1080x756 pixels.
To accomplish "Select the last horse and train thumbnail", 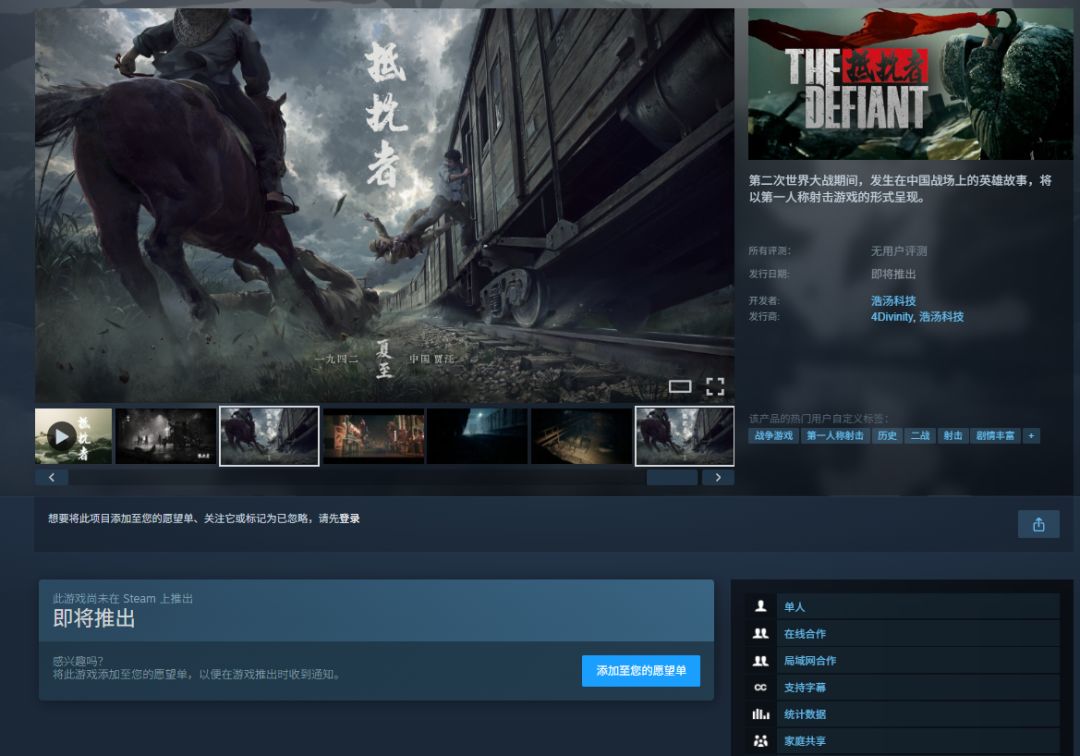I will coord(685,436).
